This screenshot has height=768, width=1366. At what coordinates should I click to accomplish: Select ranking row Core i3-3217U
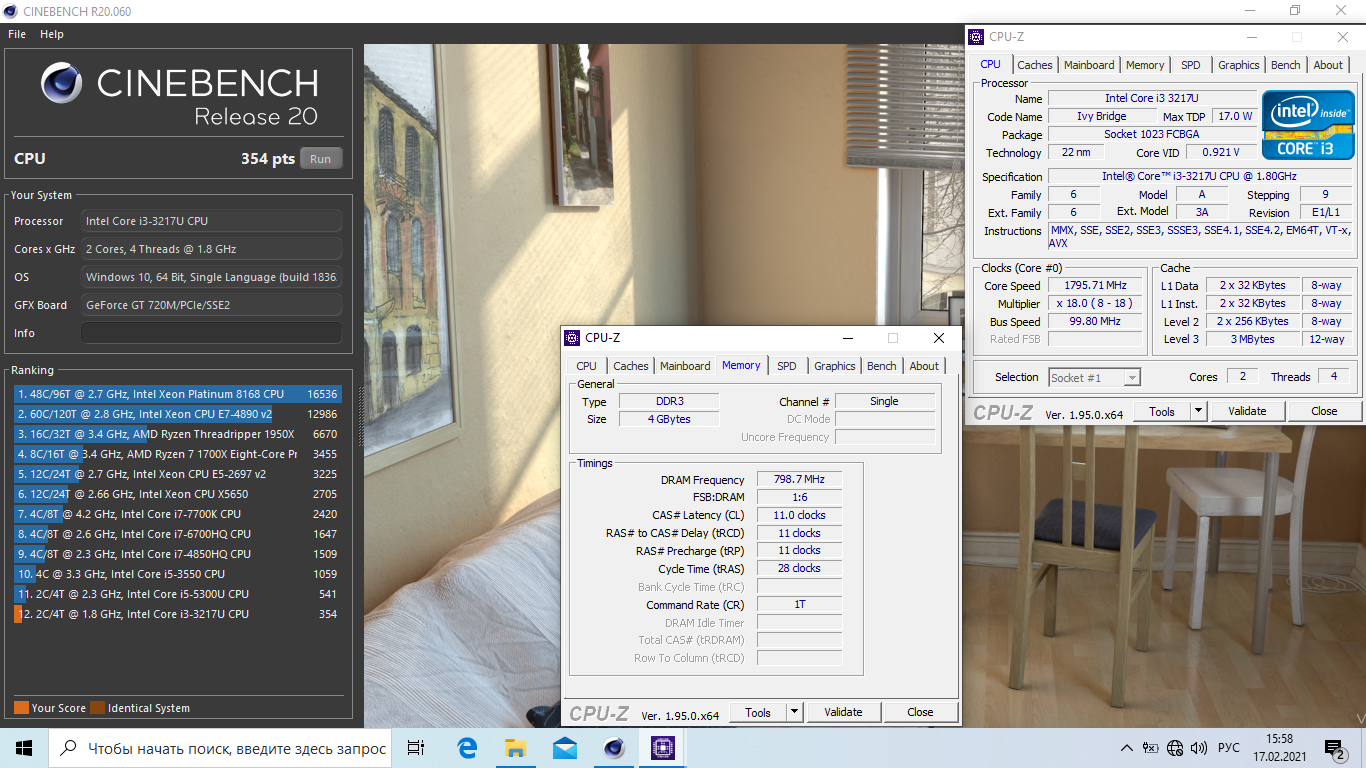pos(178,614)
